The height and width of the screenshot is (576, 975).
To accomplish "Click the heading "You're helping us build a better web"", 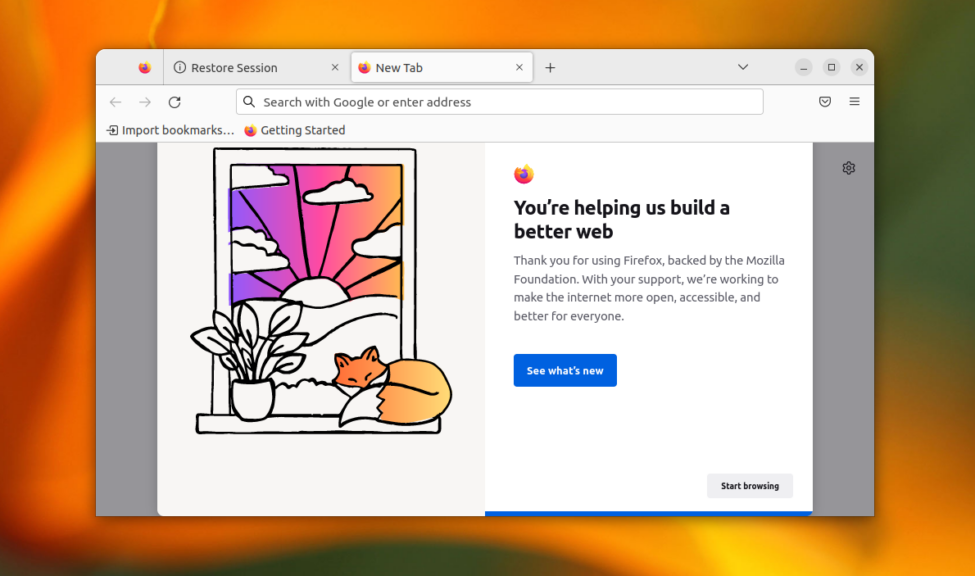I will tap(622, 219).
